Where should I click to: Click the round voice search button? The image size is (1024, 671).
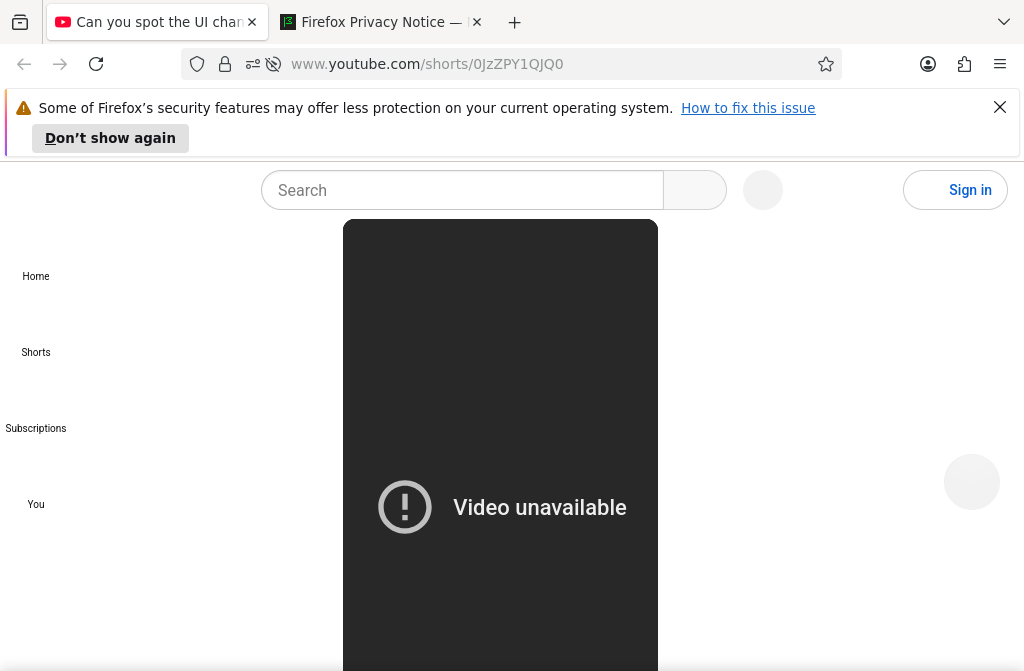(x=763, y=190)
